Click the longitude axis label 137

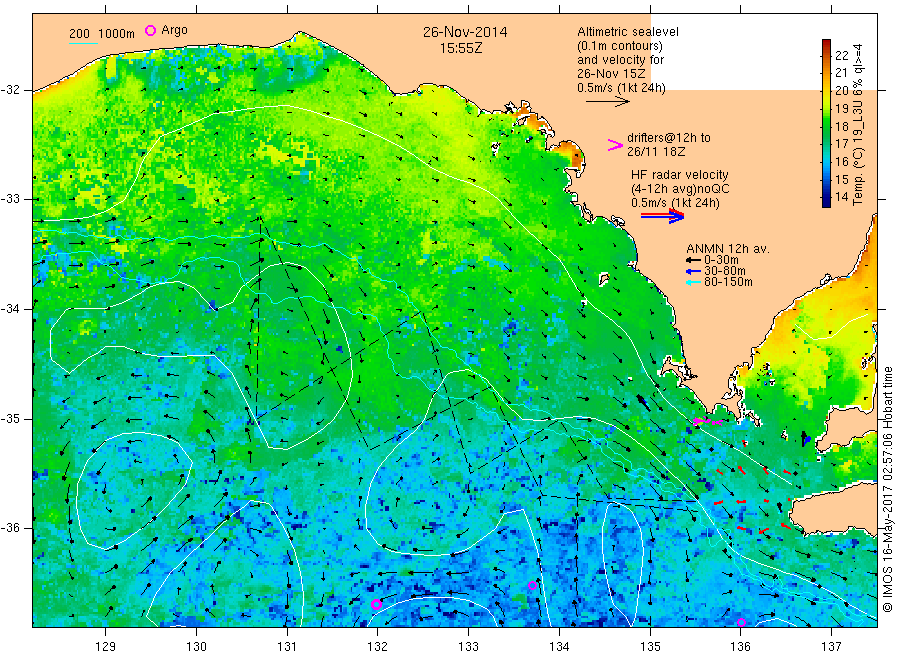(x=831, y=647)
